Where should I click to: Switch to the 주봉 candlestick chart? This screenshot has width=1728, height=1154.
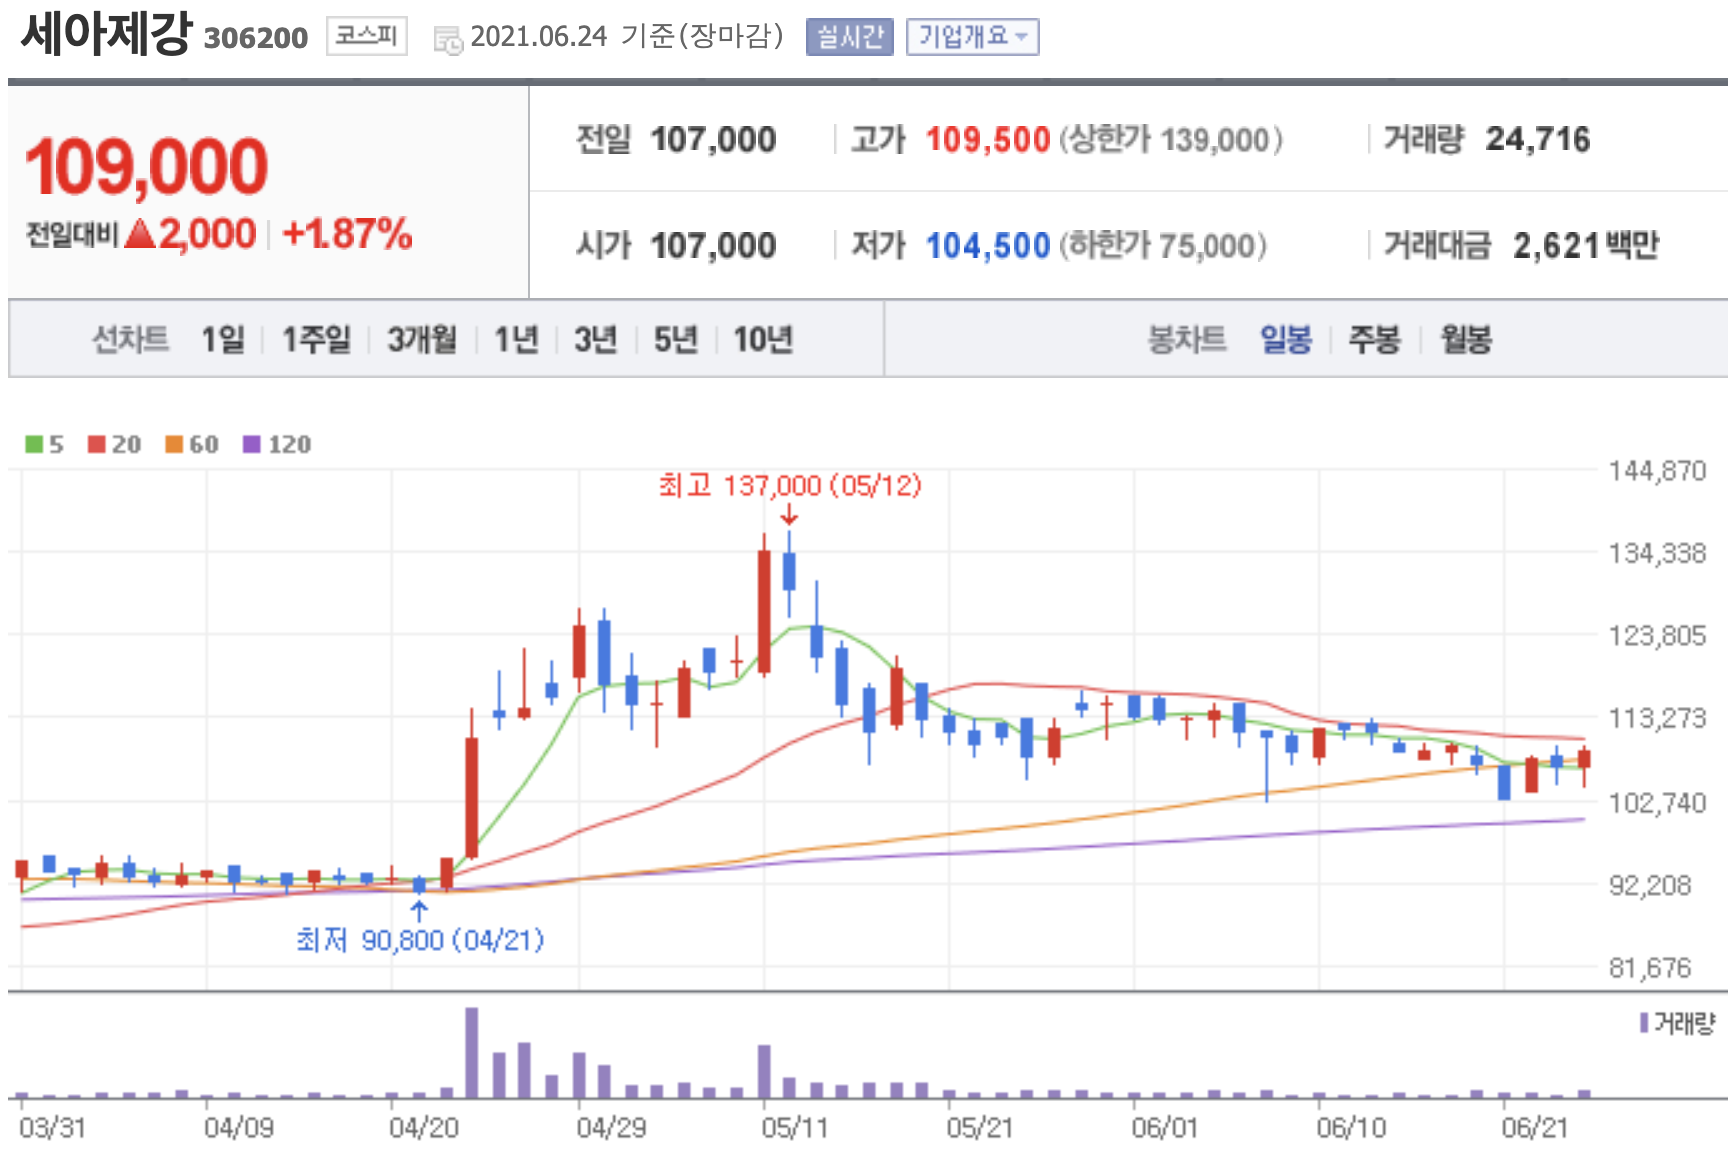click(1374, 339)
